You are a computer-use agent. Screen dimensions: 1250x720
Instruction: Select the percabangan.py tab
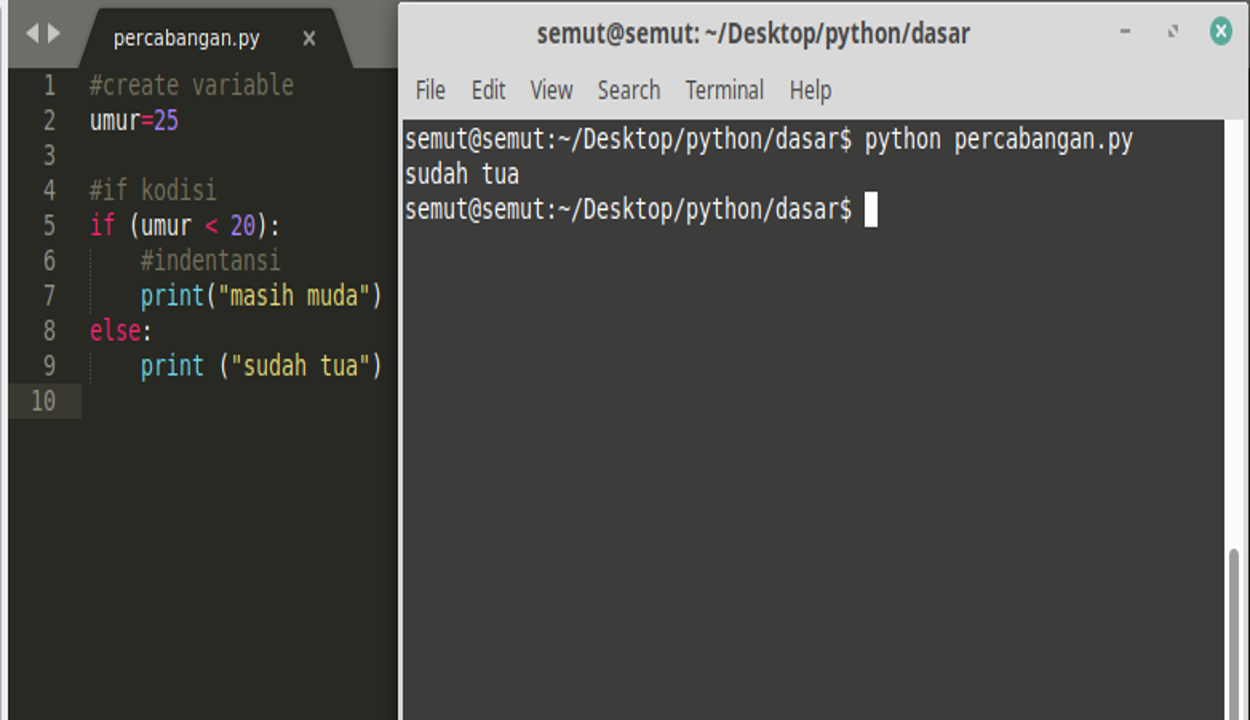coord(186,39)
